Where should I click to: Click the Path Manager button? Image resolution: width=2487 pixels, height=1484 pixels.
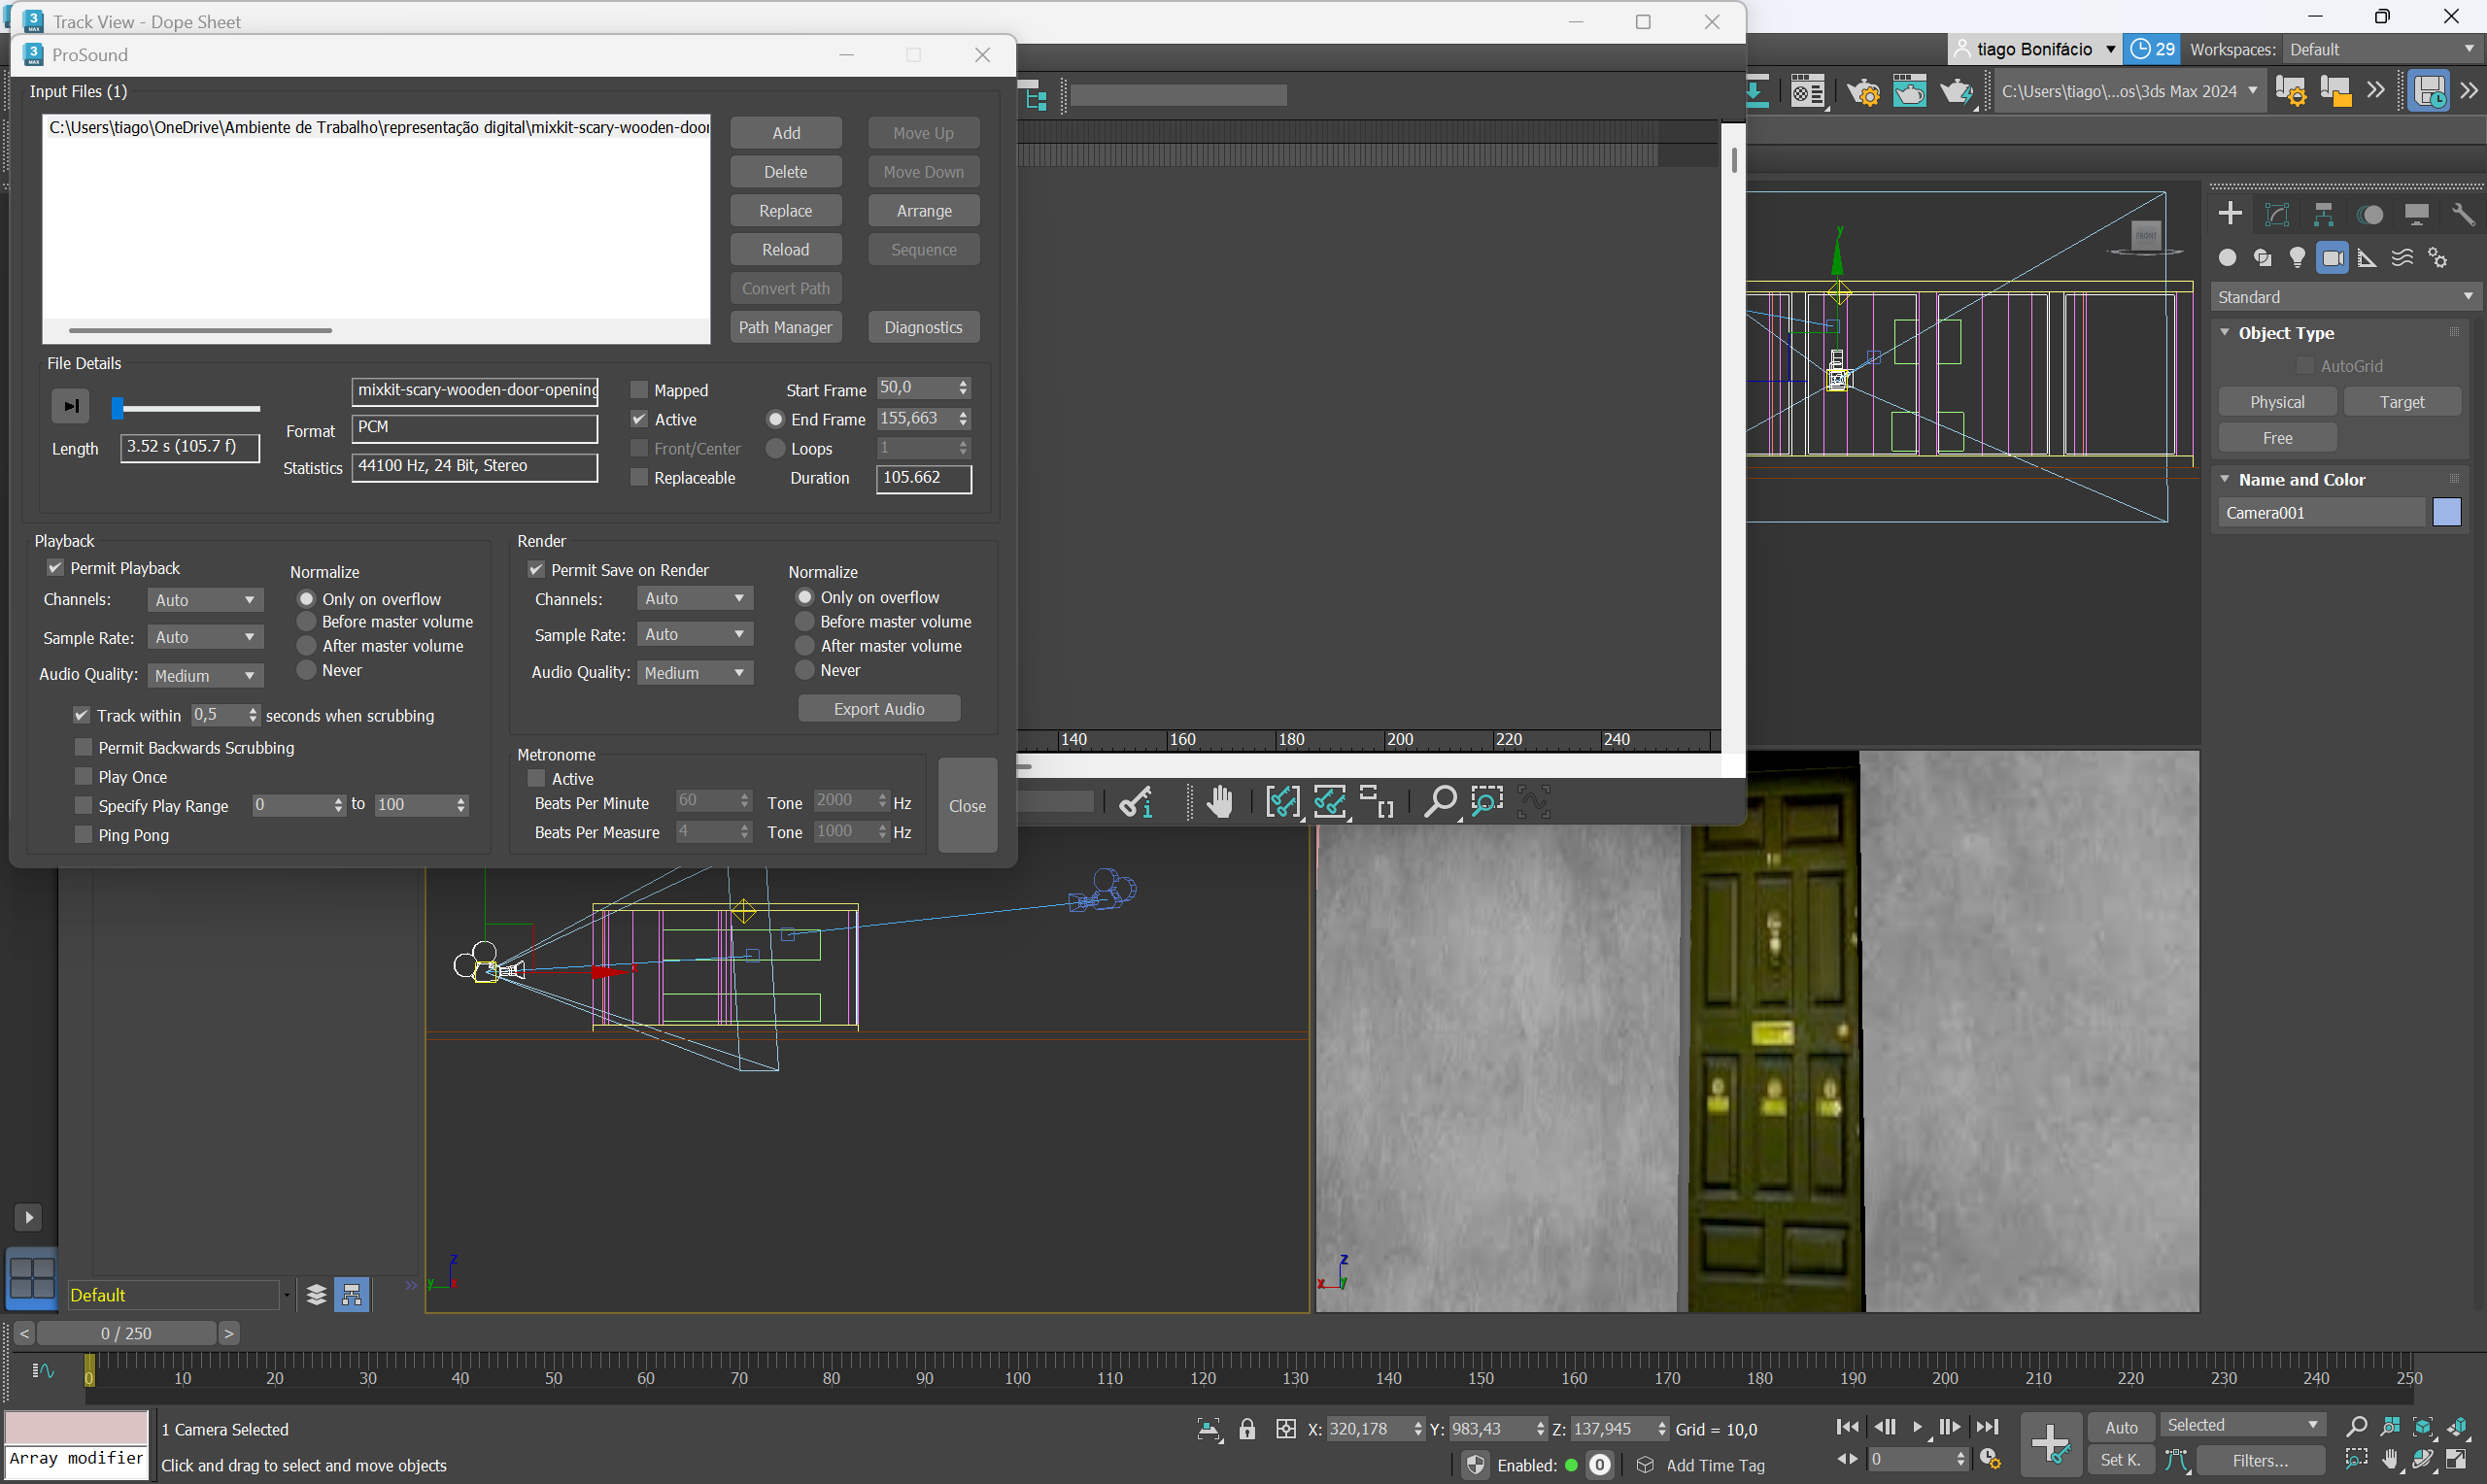click(x=785, y=327)
